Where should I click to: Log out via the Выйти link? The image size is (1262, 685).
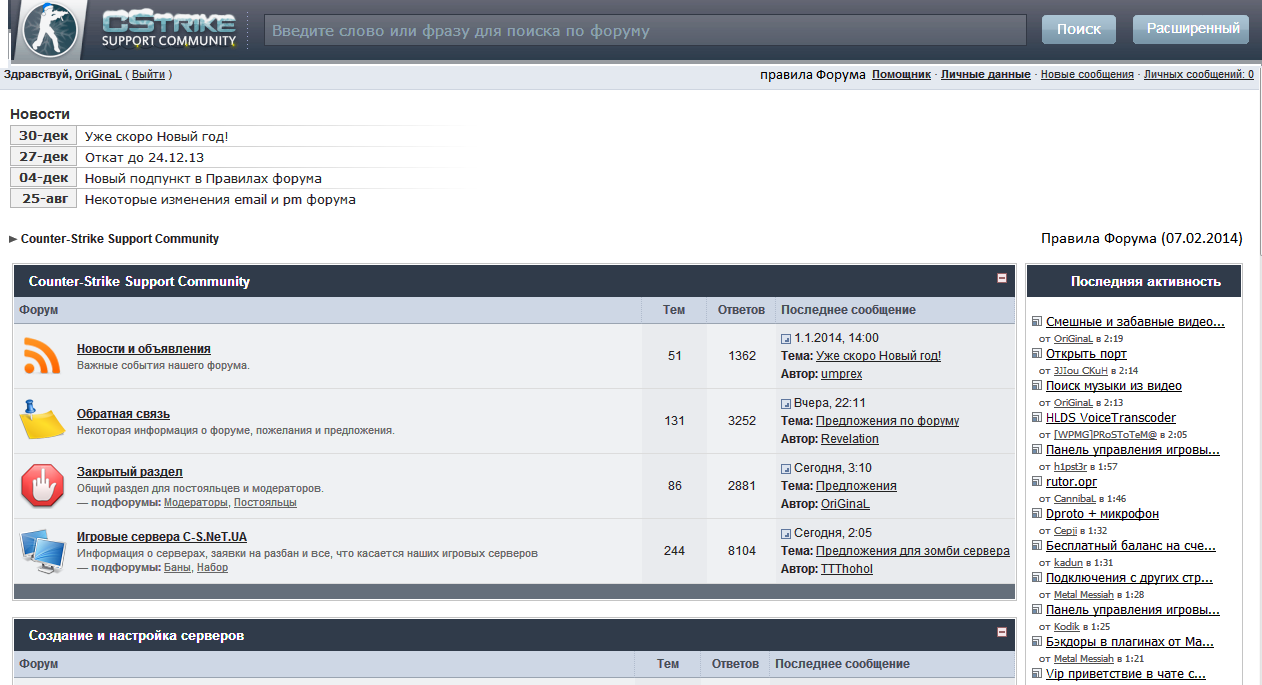coord(148,74)
